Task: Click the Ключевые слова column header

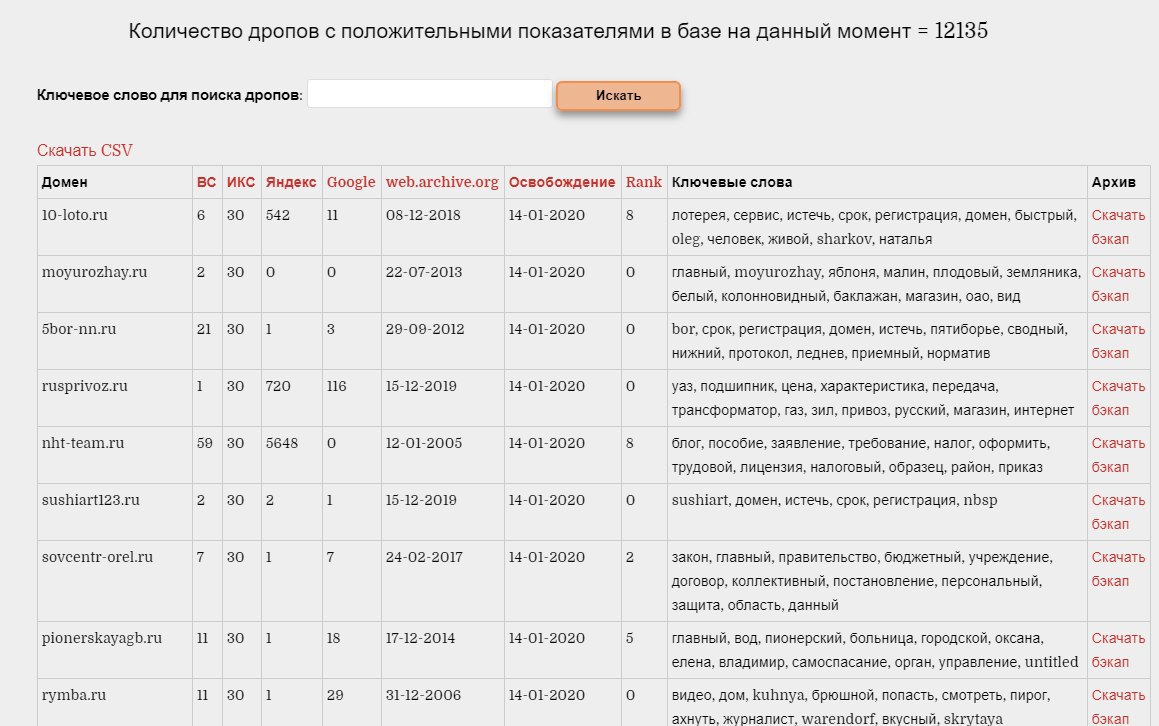Action: tap(732, 182)
